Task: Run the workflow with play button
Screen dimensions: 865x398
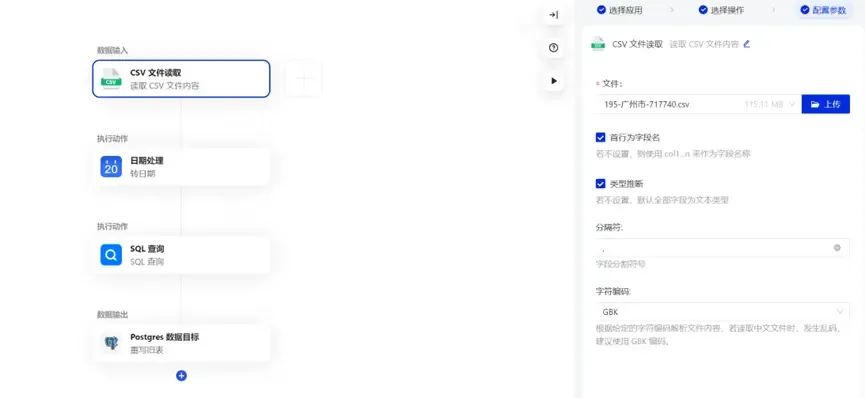Action: (x=553, y=81)
